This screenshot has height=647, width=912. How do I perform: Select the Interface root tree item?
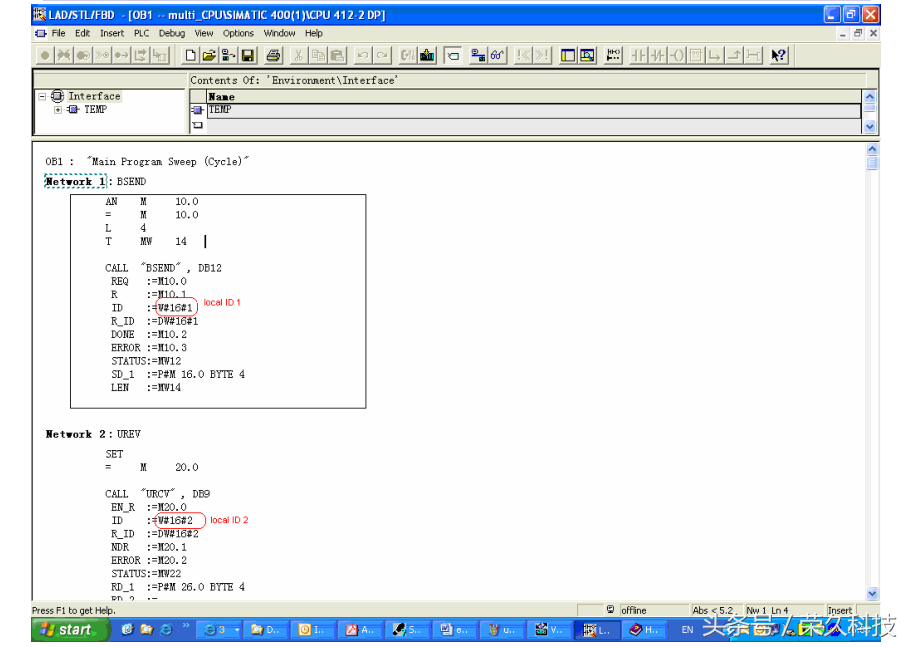click(94, 96)
